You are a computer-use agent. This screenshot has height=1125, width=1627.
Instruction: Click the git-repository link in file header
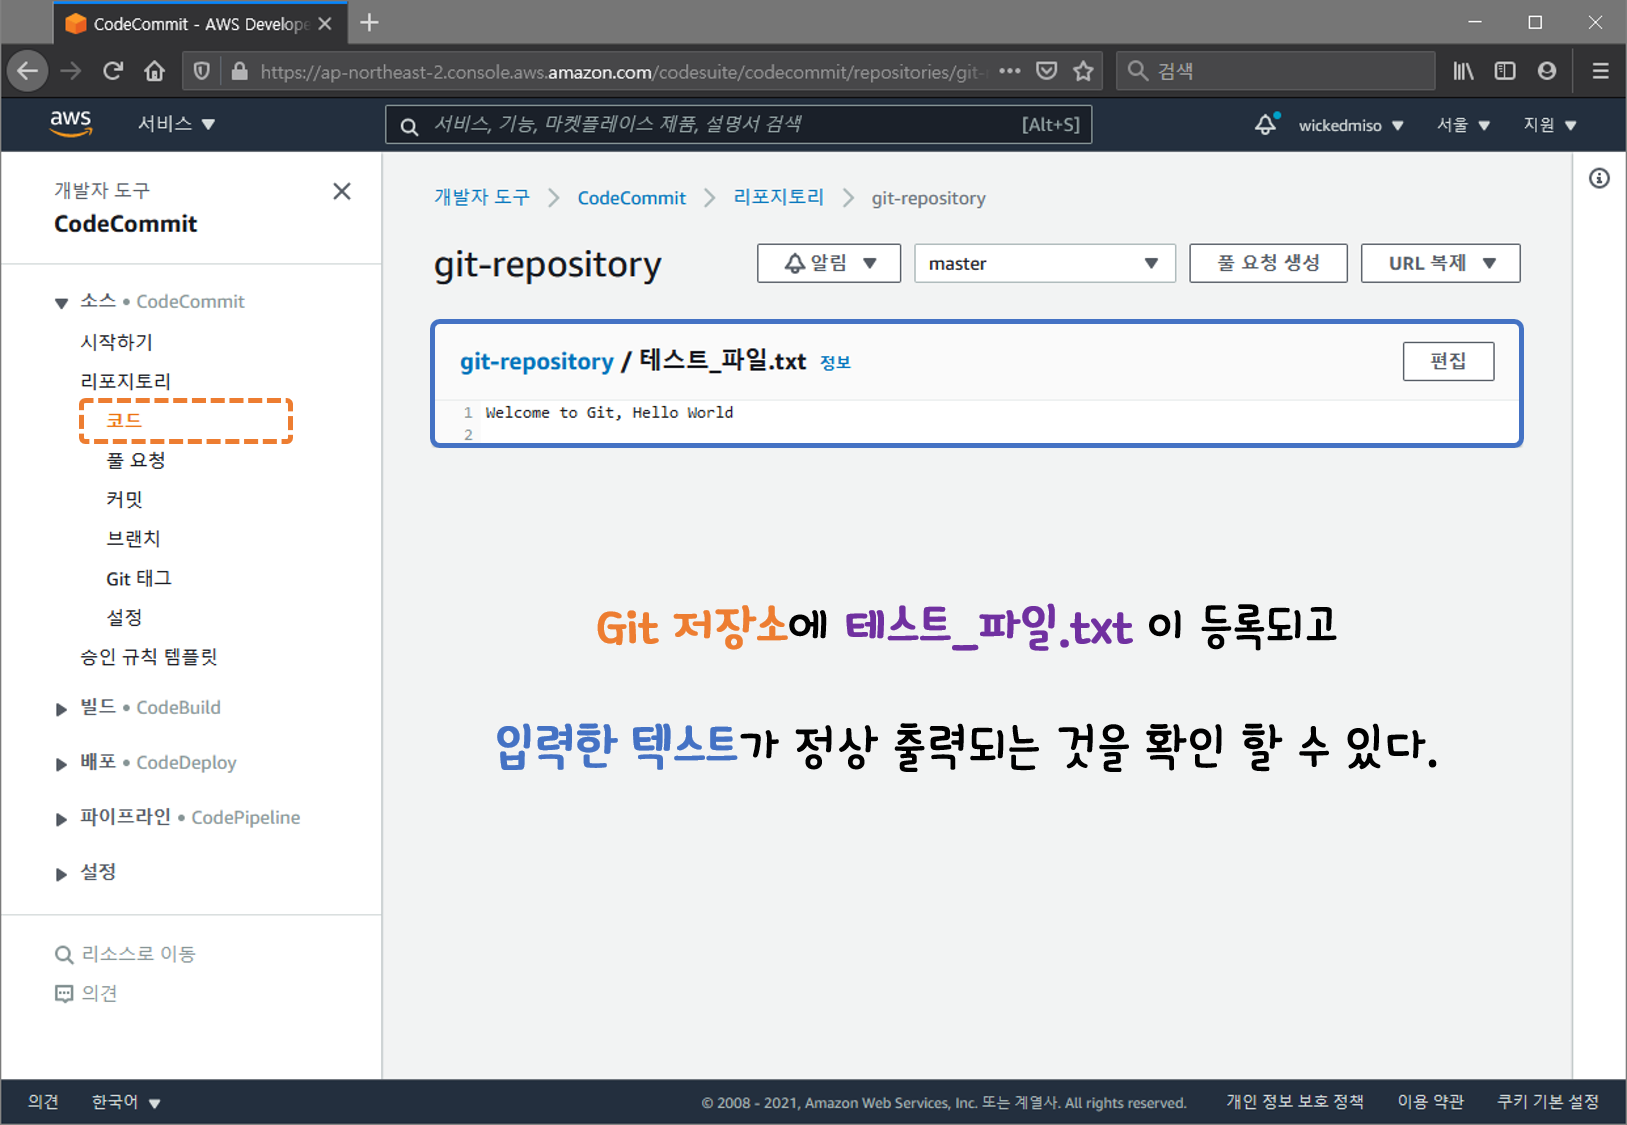[537, 361]
